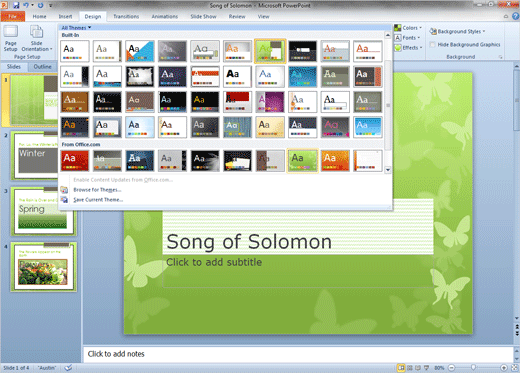The image size is (520, 373).
Task: Click the spell check icon in the status bar
Action: pos(68,368)
